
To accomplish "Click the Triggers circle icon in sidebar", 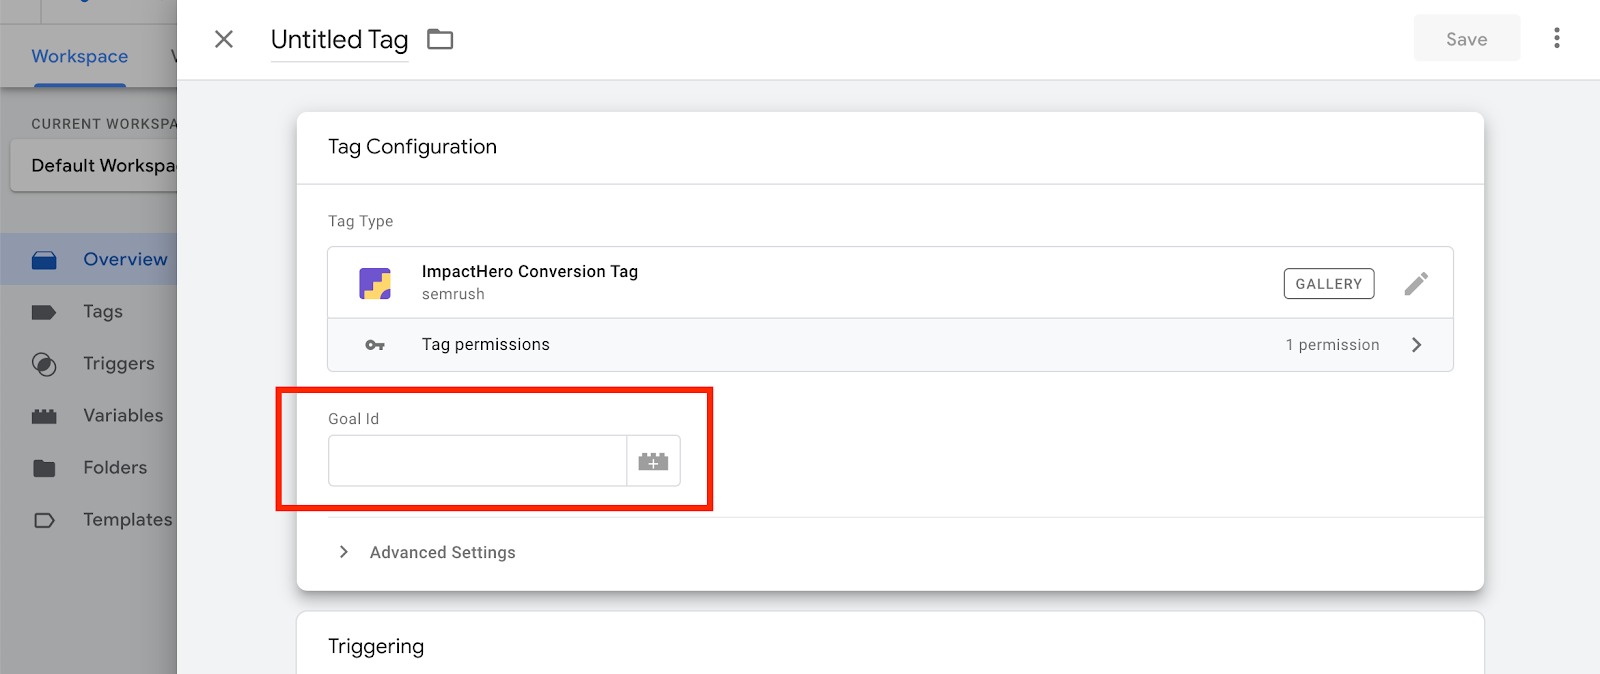I will (44, 364).
